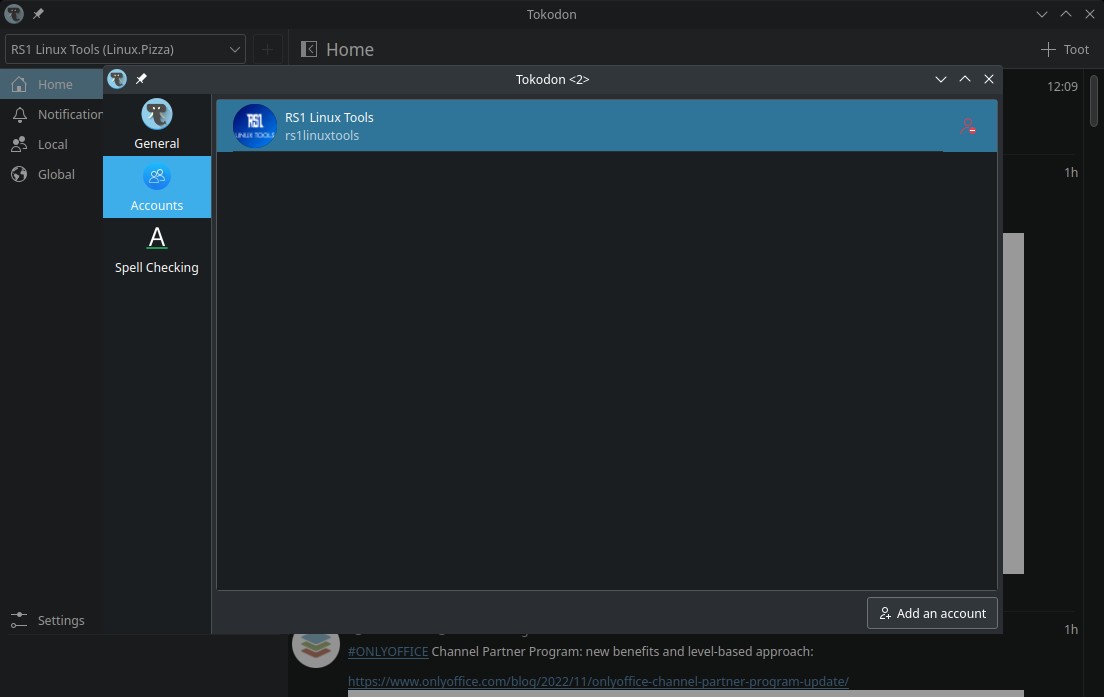This screenshot has height=697, width=1104.
Task: Go to Home timeline in sidebar
Action: (51, 84)
